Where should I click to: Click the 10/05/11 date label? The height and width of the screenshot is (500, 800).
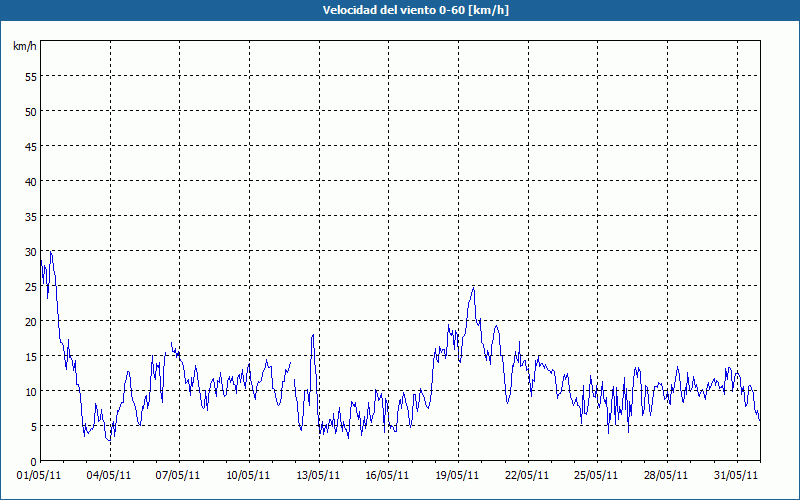click(248, 475)
